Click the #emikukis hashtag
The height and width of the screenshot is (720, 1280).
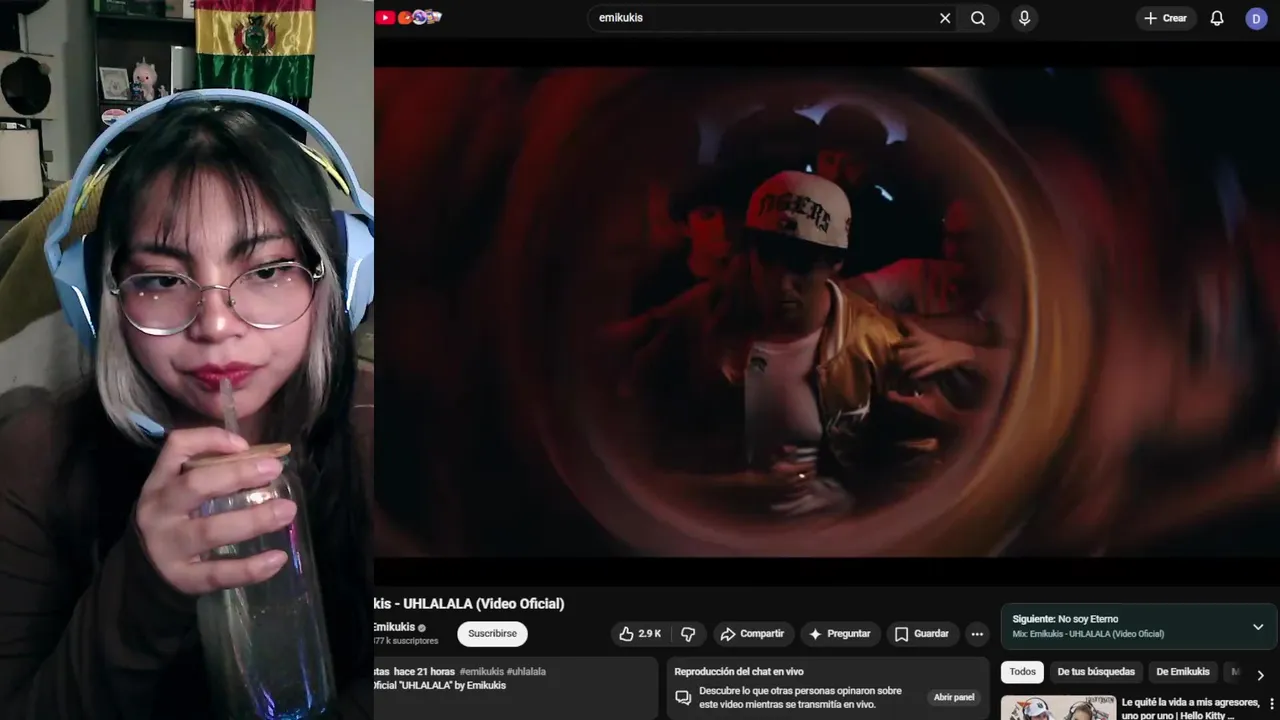tap(481, 672)
